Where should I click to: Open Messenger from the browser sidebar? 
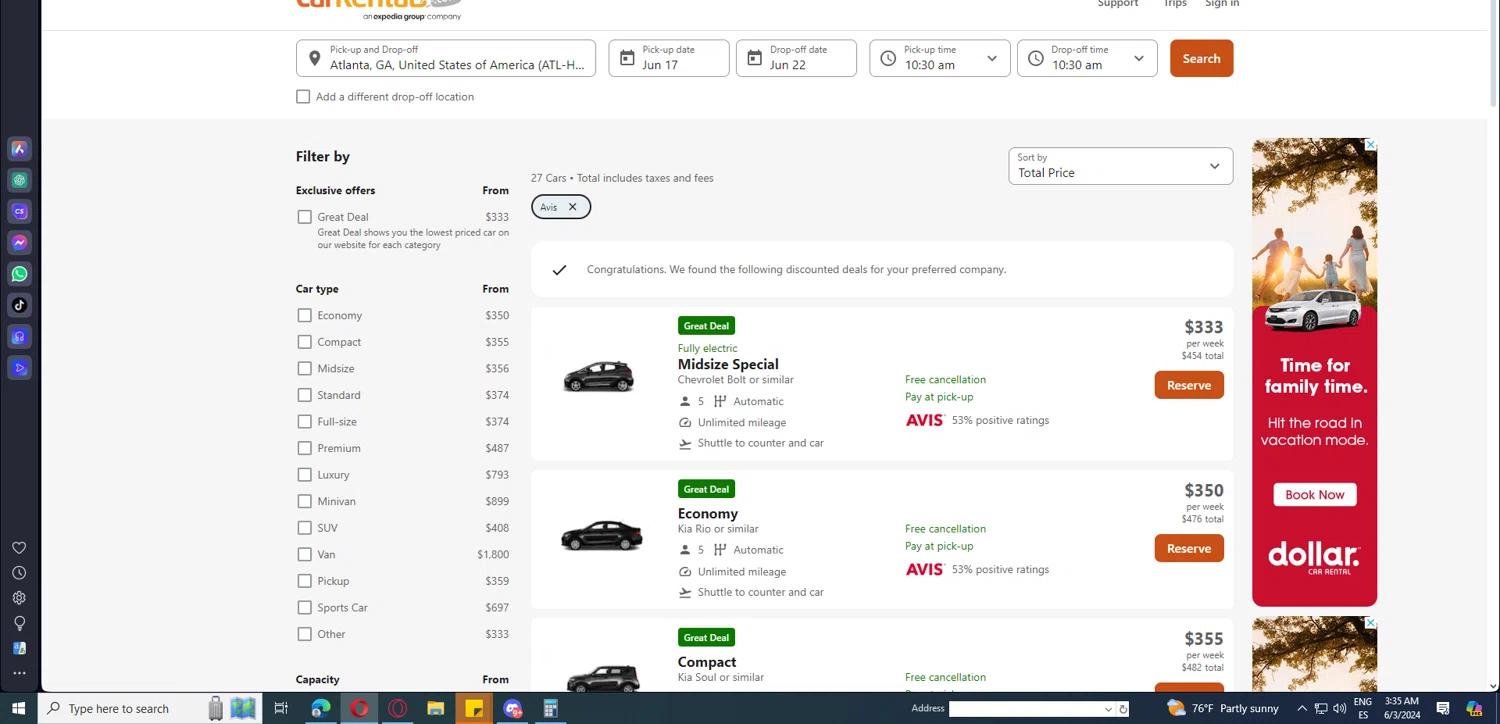pyautogui.click(x=19, y=243)
